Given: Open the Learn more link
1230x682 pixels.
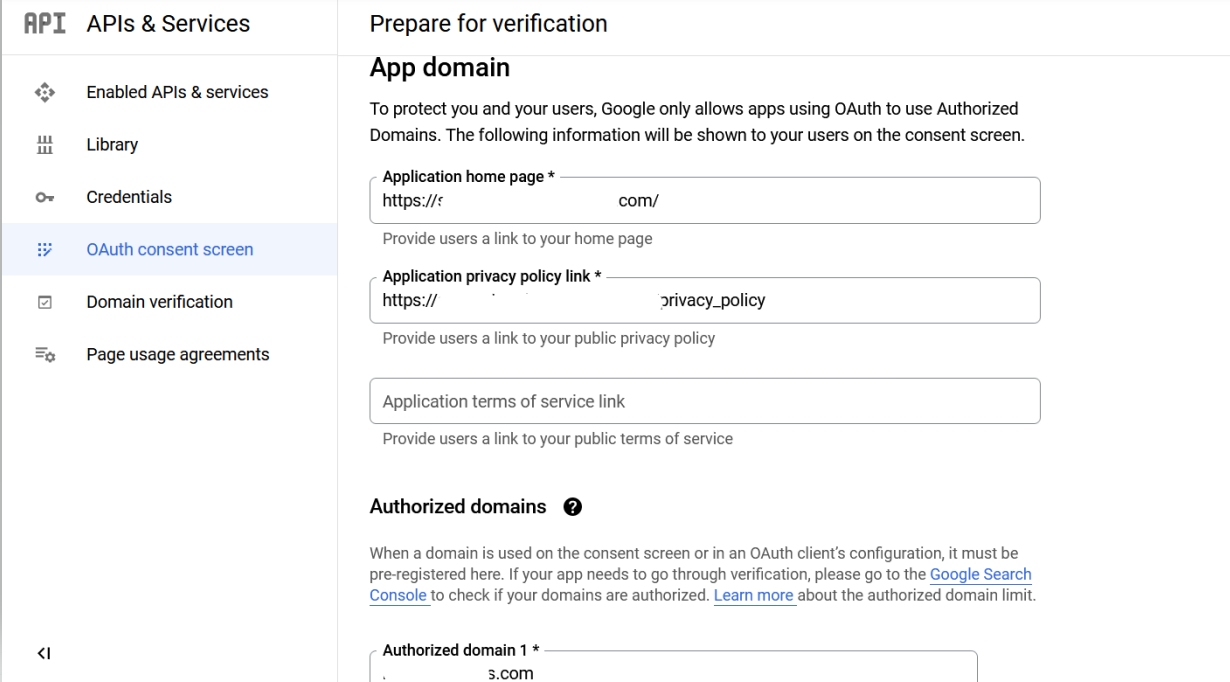Looking at the screenshot, I should [754, 595].
